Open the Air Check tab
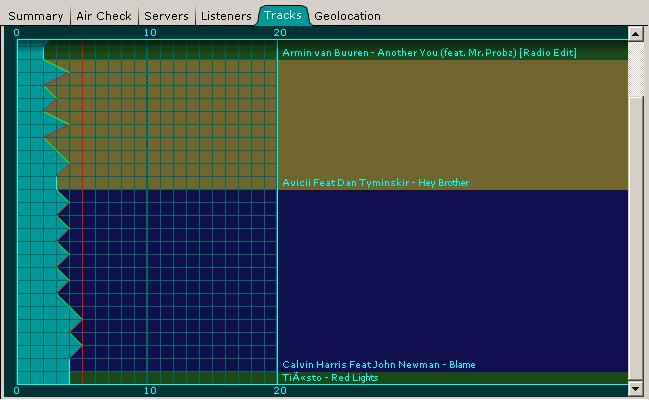 coord(104,16)
